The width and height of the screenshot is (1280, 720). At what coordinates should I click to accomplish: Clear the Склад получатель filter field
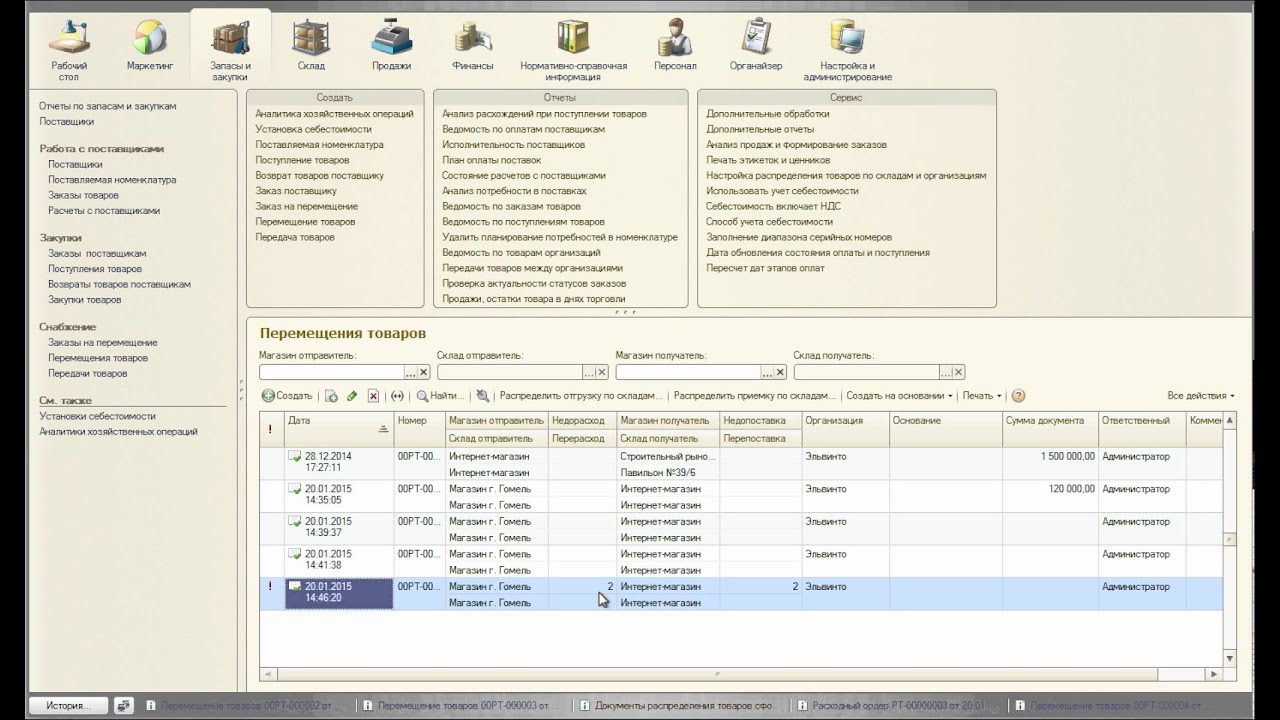click(959, 372)
